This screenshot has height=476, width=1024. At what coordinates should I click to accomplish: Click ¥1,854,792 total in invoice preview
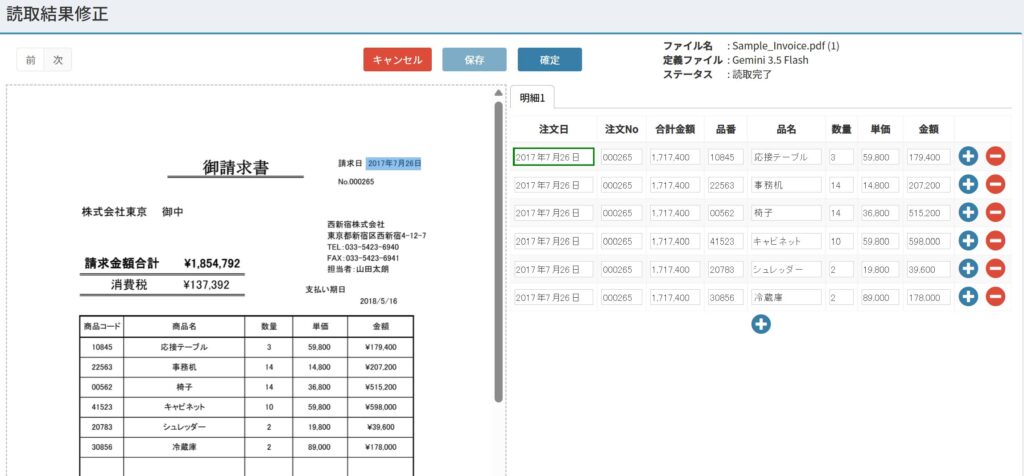[212, 264]
